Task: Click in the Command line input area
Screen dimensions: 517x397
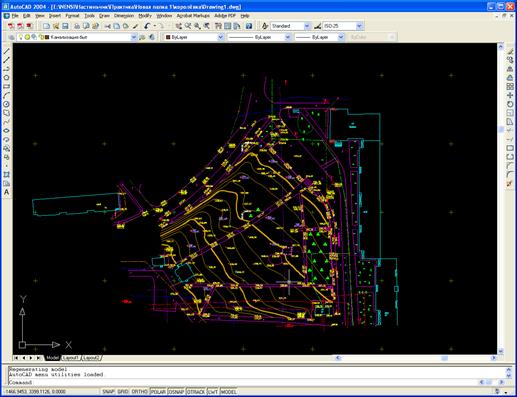Action: pyautogui.click(x=243, y=382)
